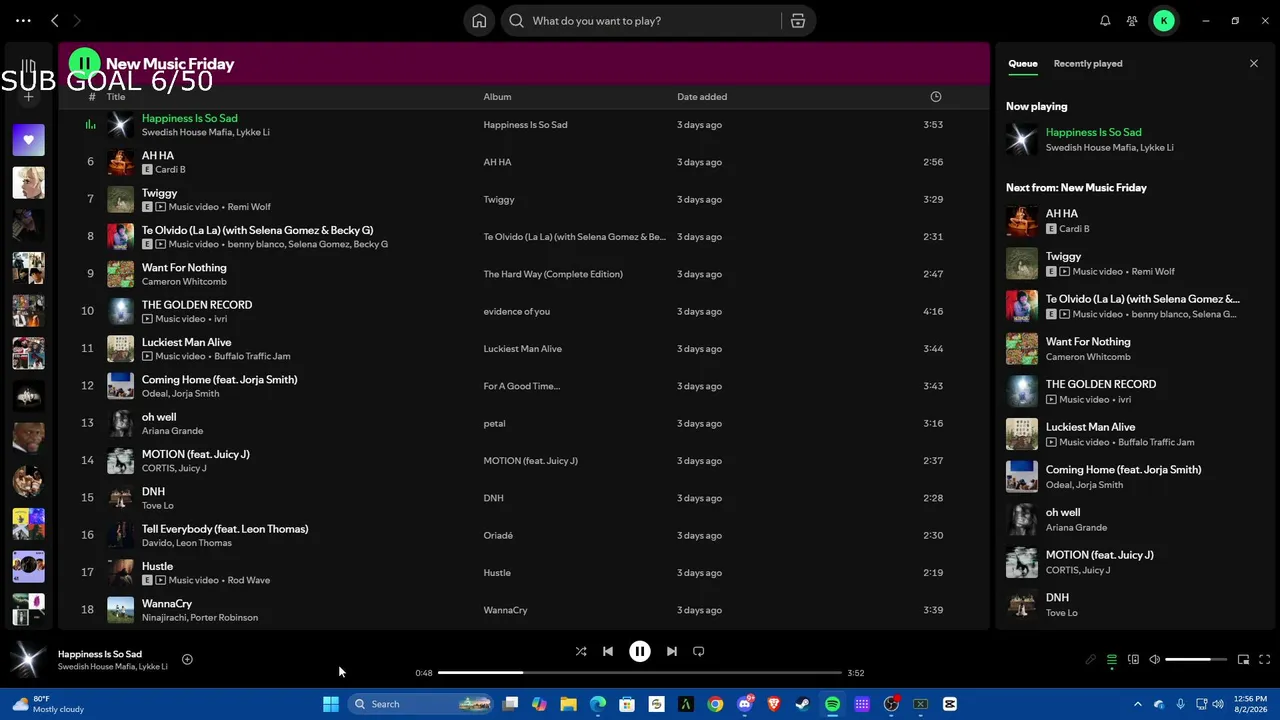Open the now-playing cover art in the bottom bar

click(28, 660)
